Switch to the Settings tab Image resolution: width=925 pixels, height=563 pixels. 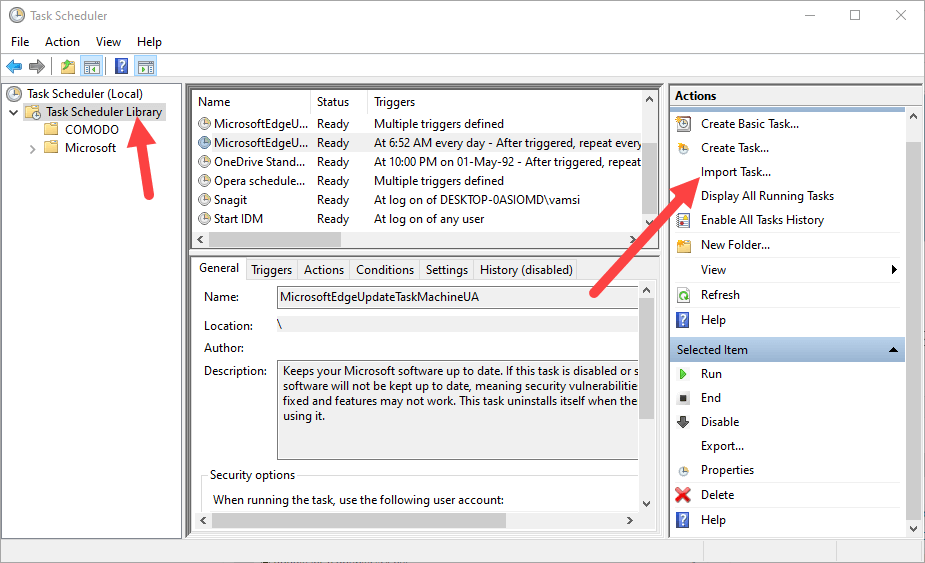pyautogui.click(x=447, y=270)
